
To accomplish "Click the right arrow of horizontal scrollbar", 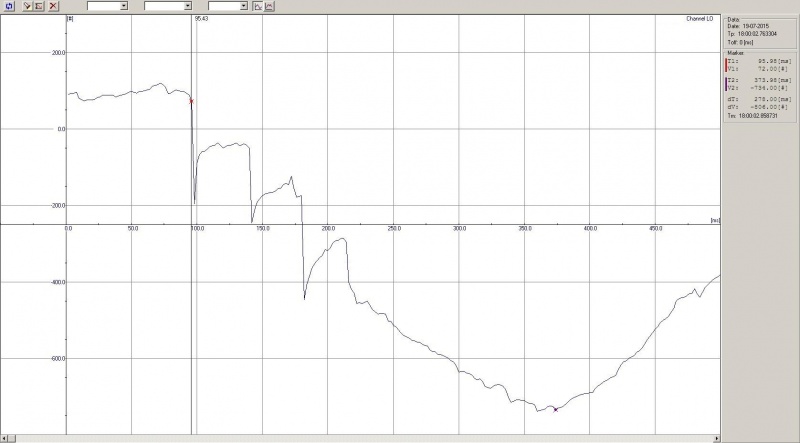I will tap(716, 438).
